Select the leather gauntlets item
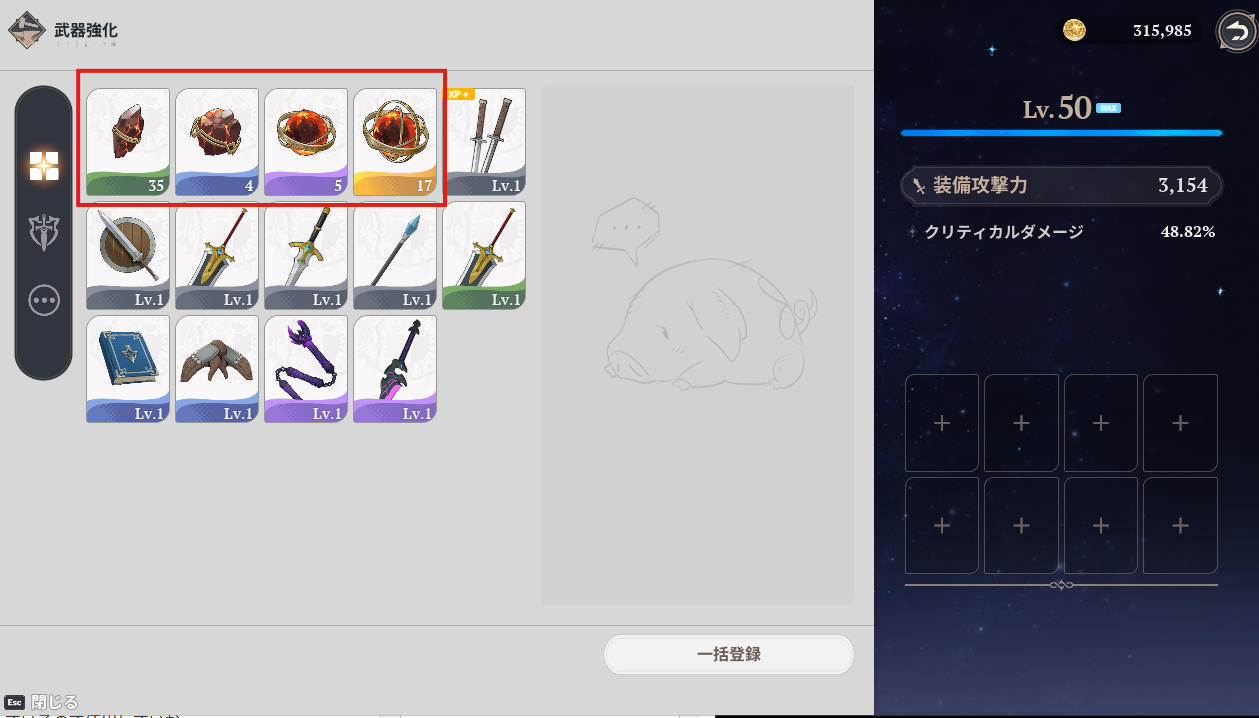1259x718 pixels. pos(217,369)
